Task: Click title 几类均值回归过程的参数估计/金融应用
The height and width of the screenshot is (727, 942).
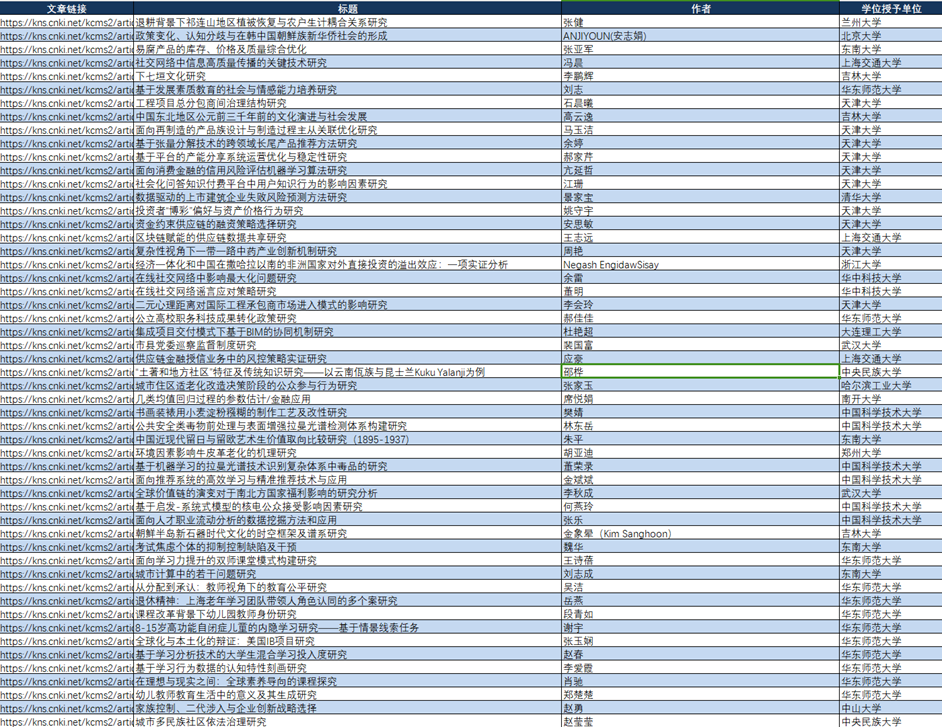Action: [223, 399]
